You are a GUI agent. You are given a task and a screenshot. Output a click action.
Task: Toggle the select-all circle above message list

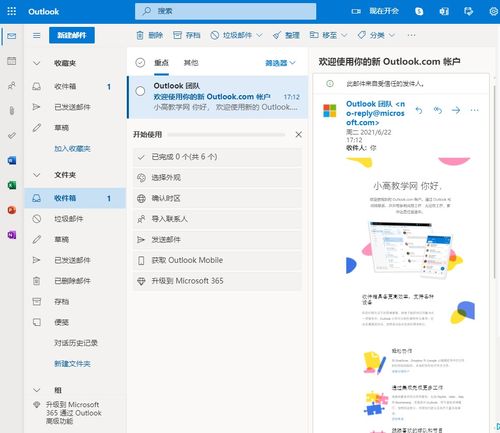click(x=140, y=63)
